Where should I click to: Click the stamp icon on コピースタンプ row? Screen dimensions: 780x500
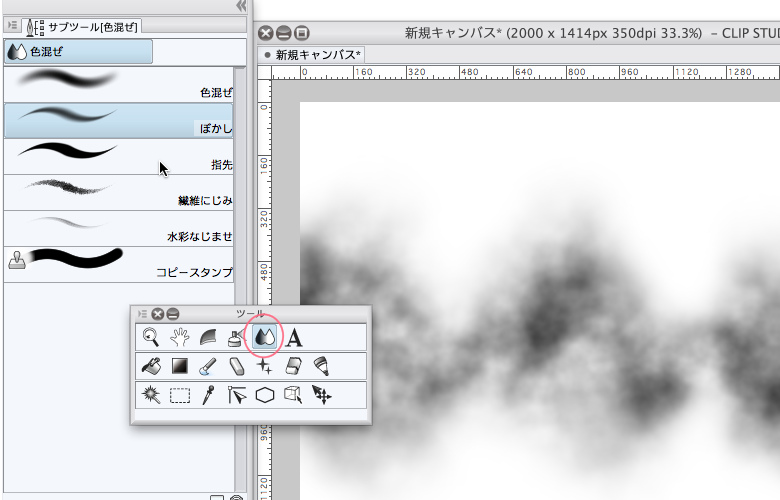pyautogui.click(x=17, y=260)
